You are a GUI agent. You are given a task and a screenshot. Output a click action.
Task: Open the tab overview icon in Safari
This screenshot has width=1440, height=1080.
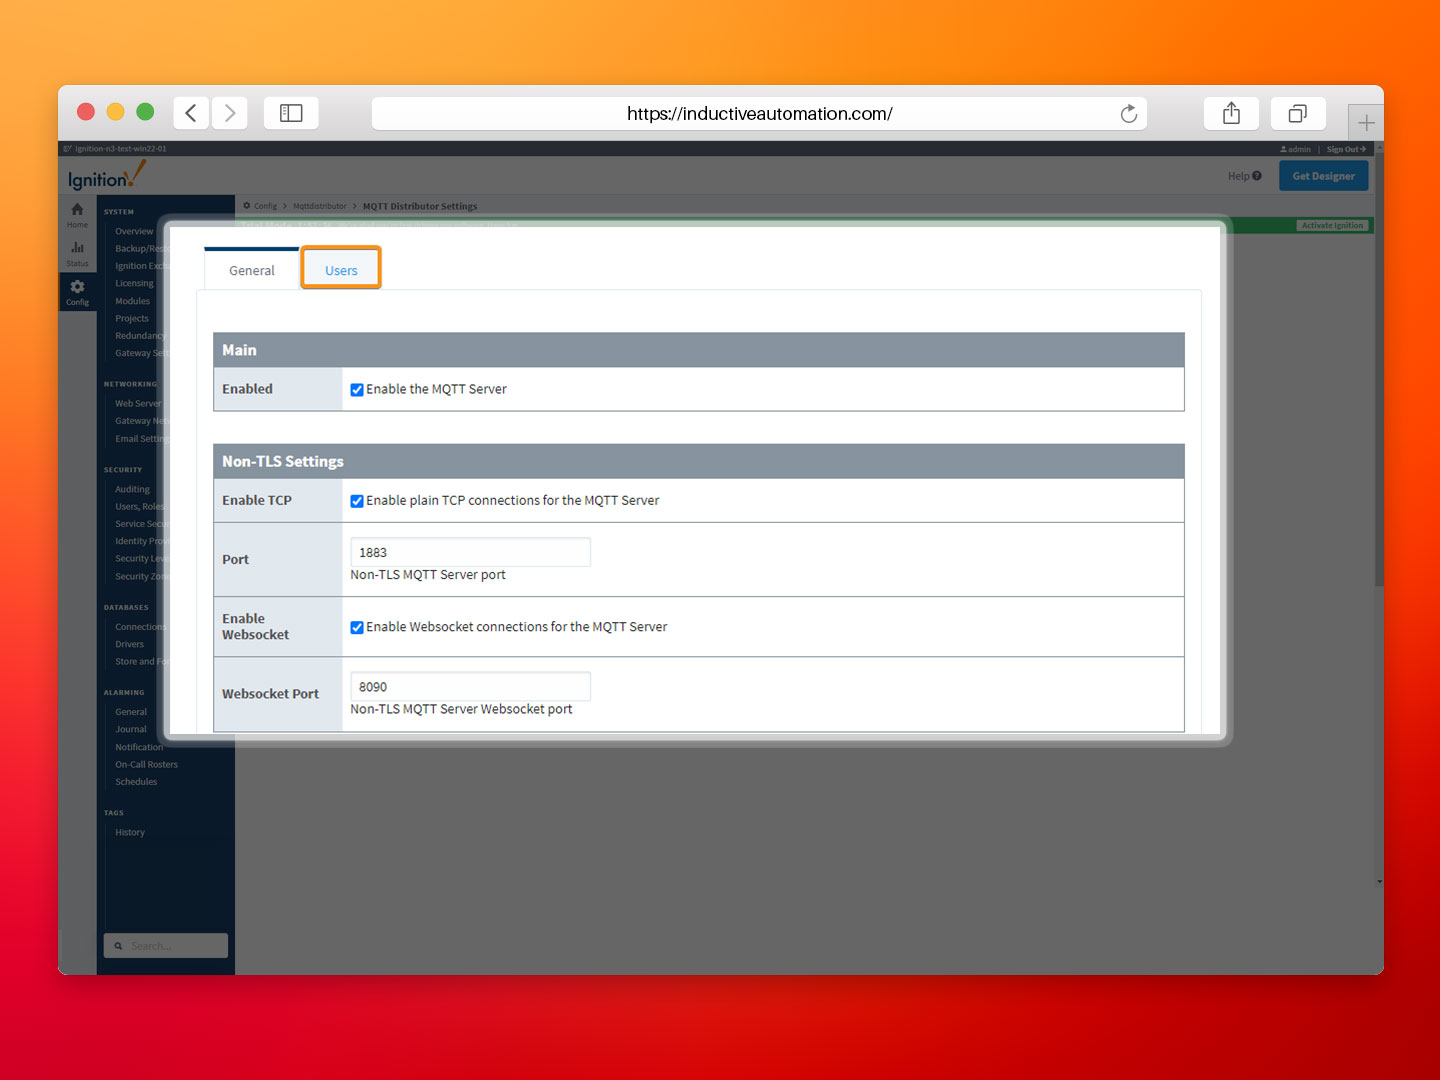(x=1297, y=113)
